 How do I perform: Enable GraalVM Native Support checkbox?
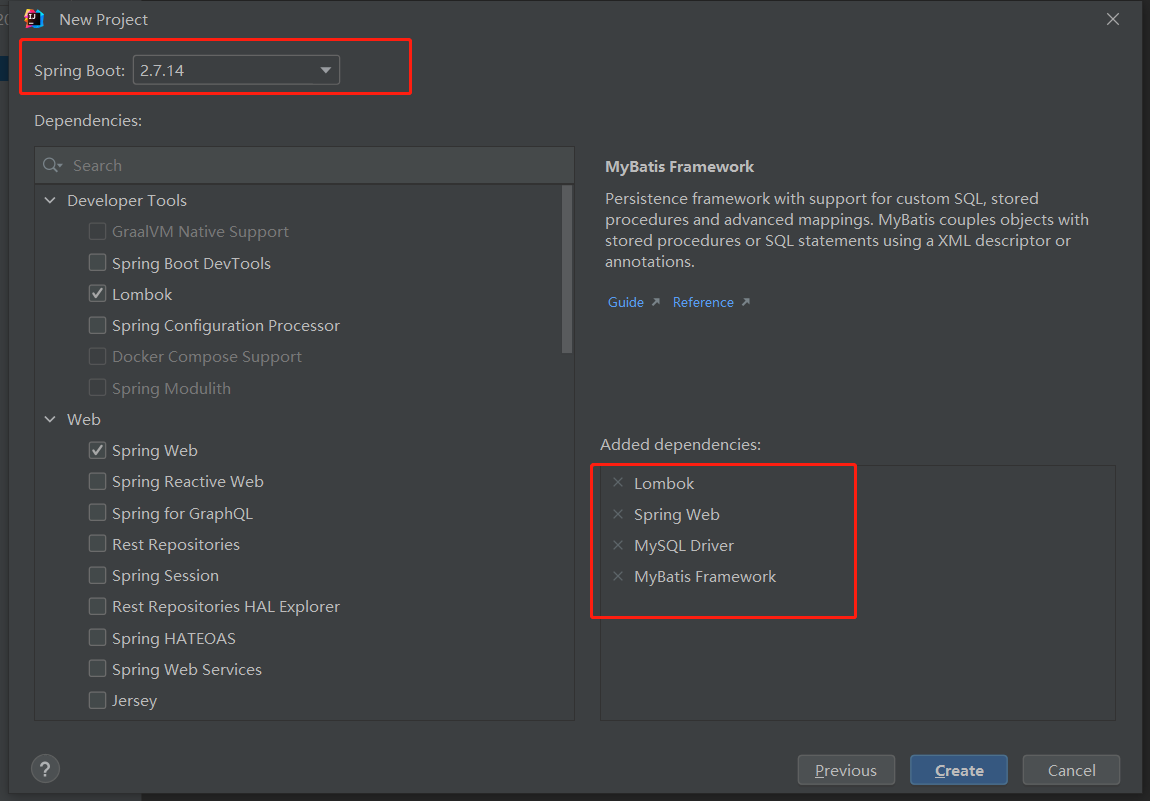point(97,231)
